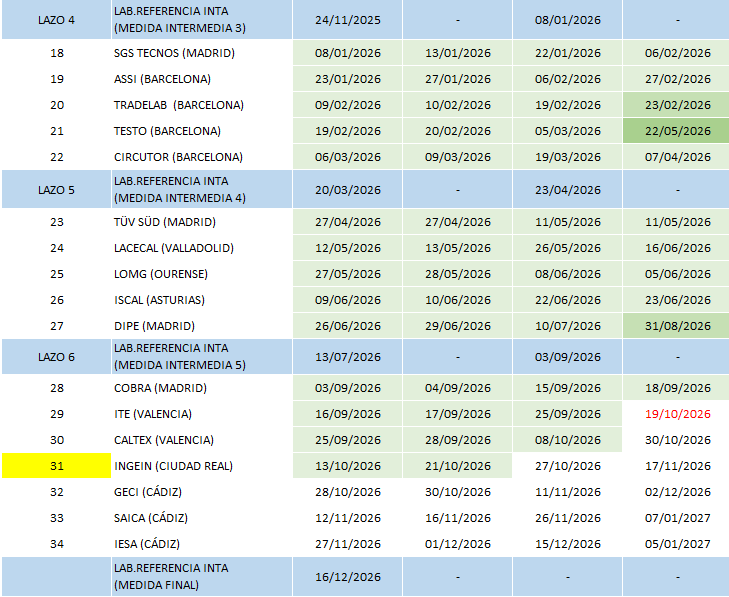729x597 pixels.
Task: Click date 24/11/2025 in LAZO 4 row
Action: click(347, 20)
